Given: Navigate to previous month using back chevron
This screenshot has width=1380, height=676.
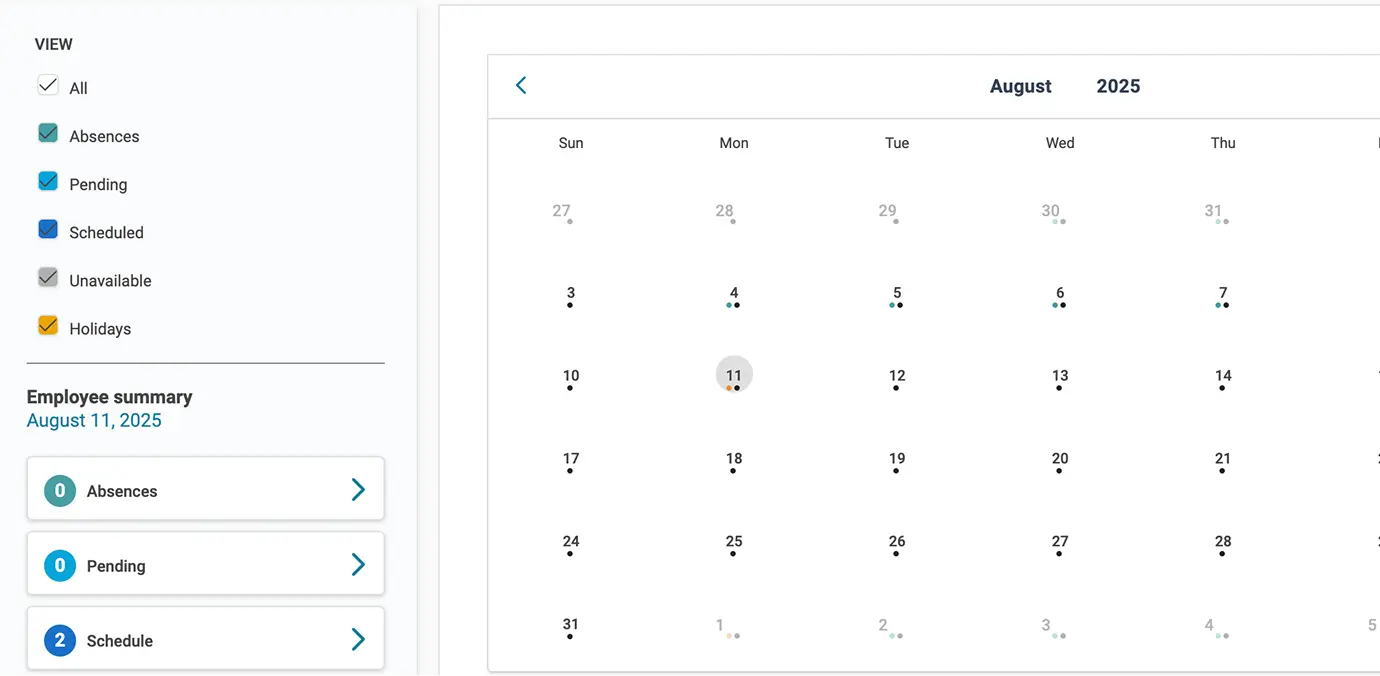Looking at the screenshot, I should coord(520,85).
